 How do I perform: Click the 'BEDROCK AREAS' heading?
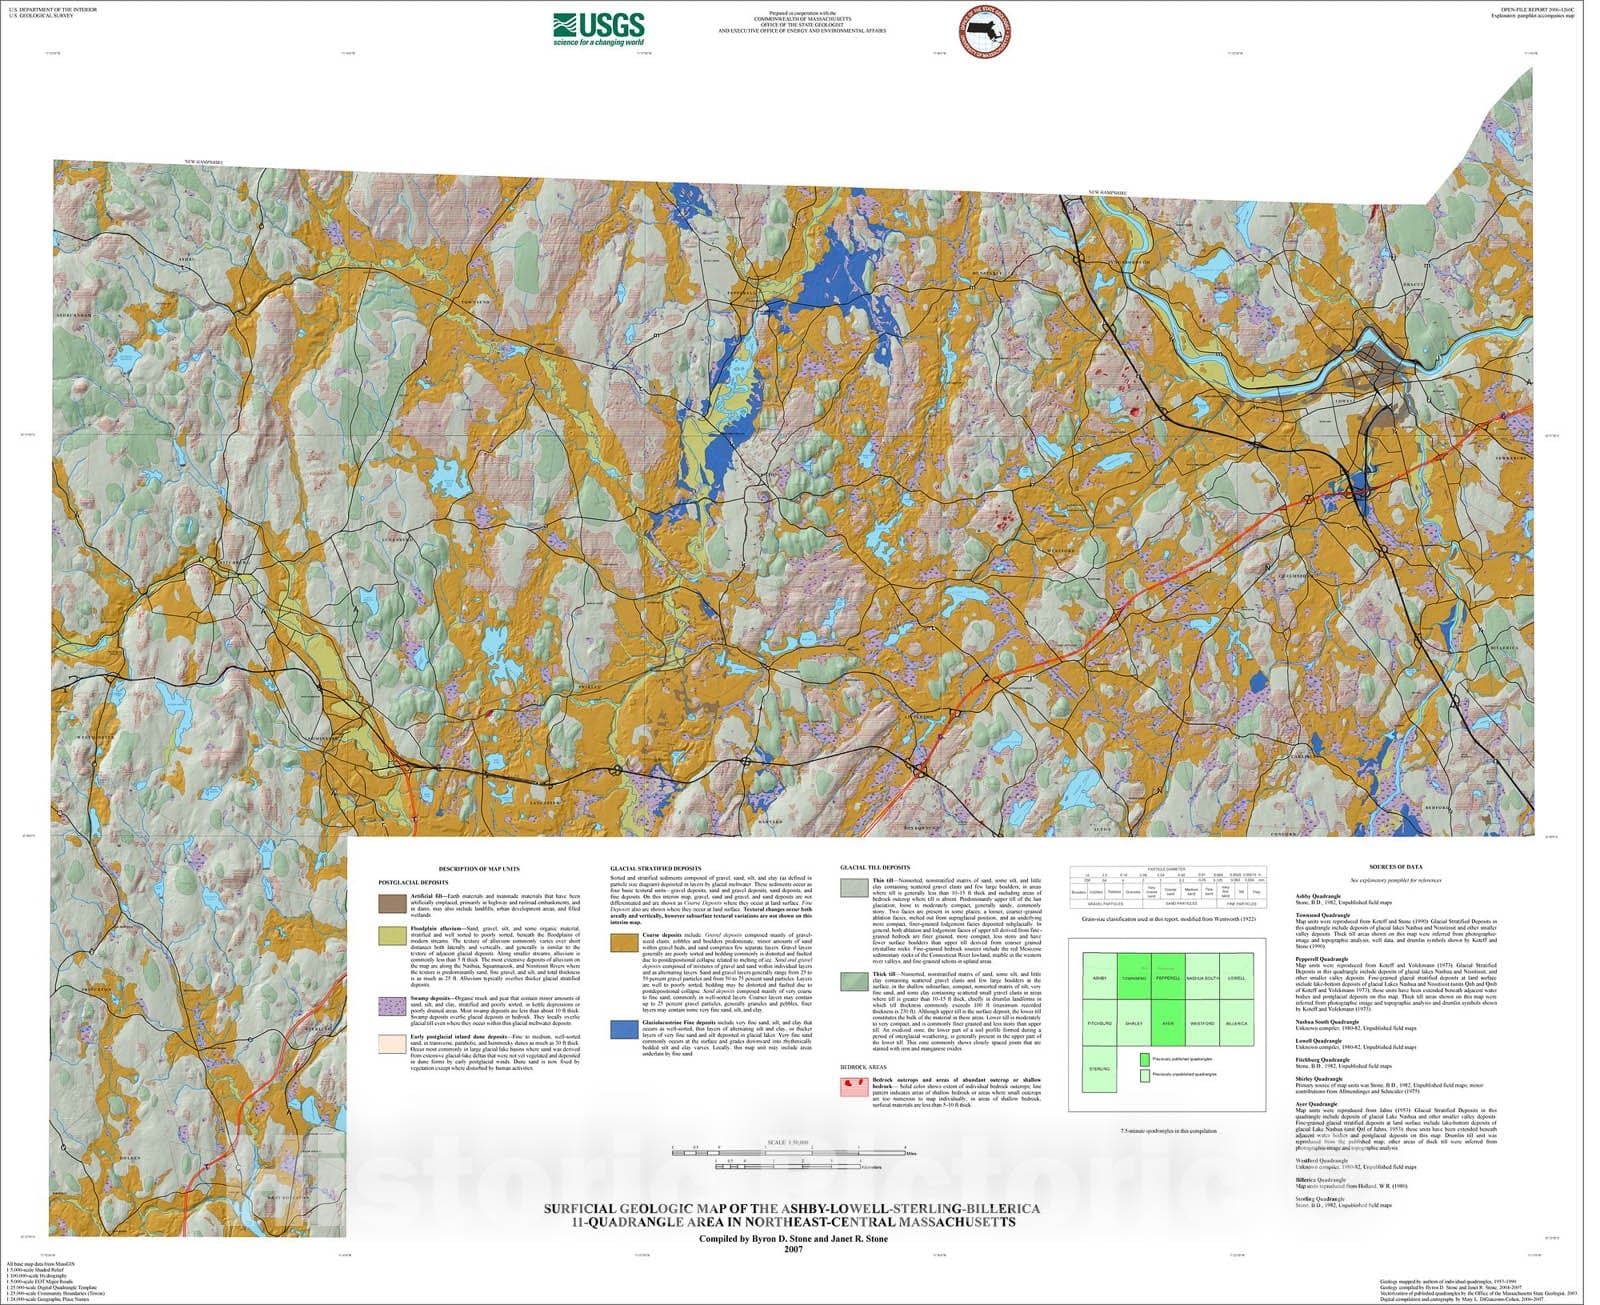861,1067
